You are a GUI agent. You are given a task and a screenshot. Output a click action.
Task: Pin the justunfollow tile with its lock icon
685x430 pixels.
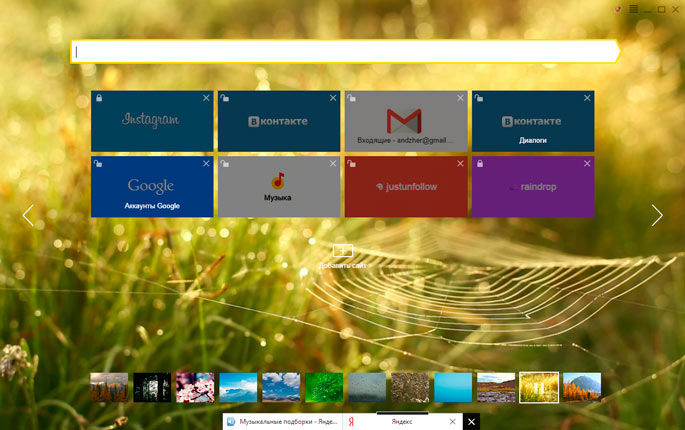tap(351, 163)
